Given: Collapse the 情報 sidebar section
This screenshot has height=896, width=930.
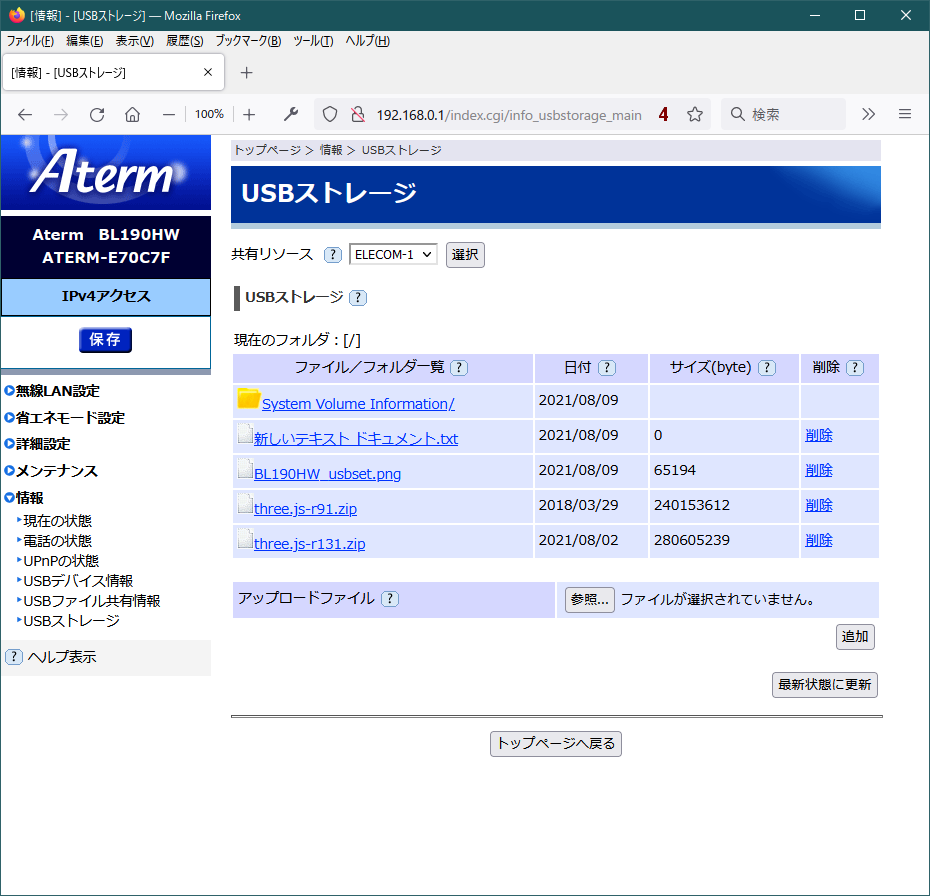Looking at the screenshot, I should pos(24,498).
